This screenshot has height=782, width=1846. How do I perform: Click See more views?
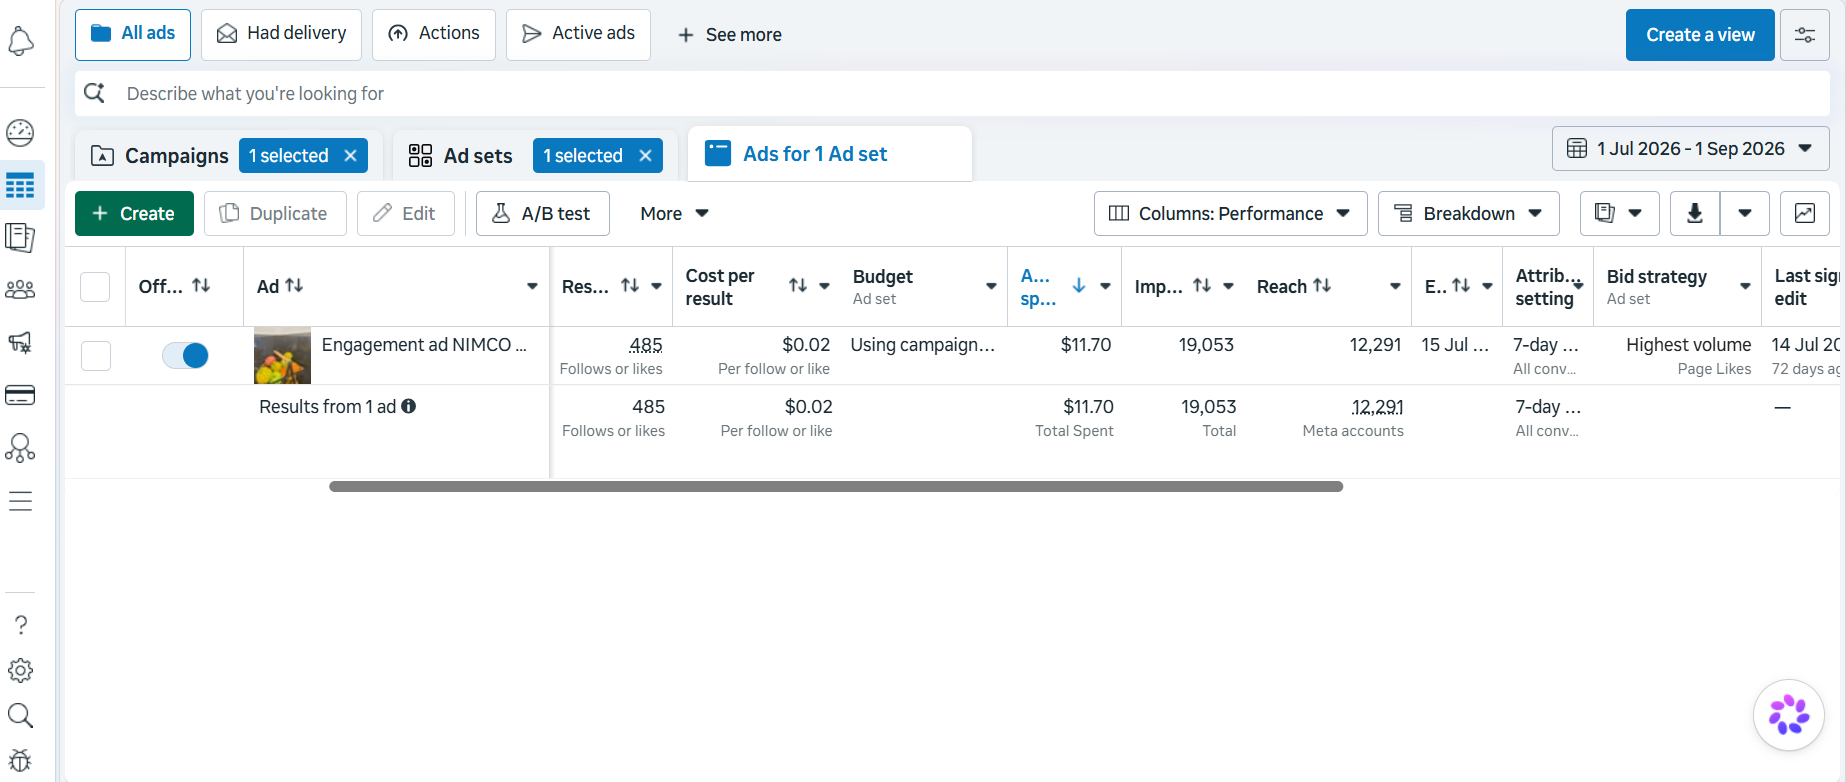[730, 35]
